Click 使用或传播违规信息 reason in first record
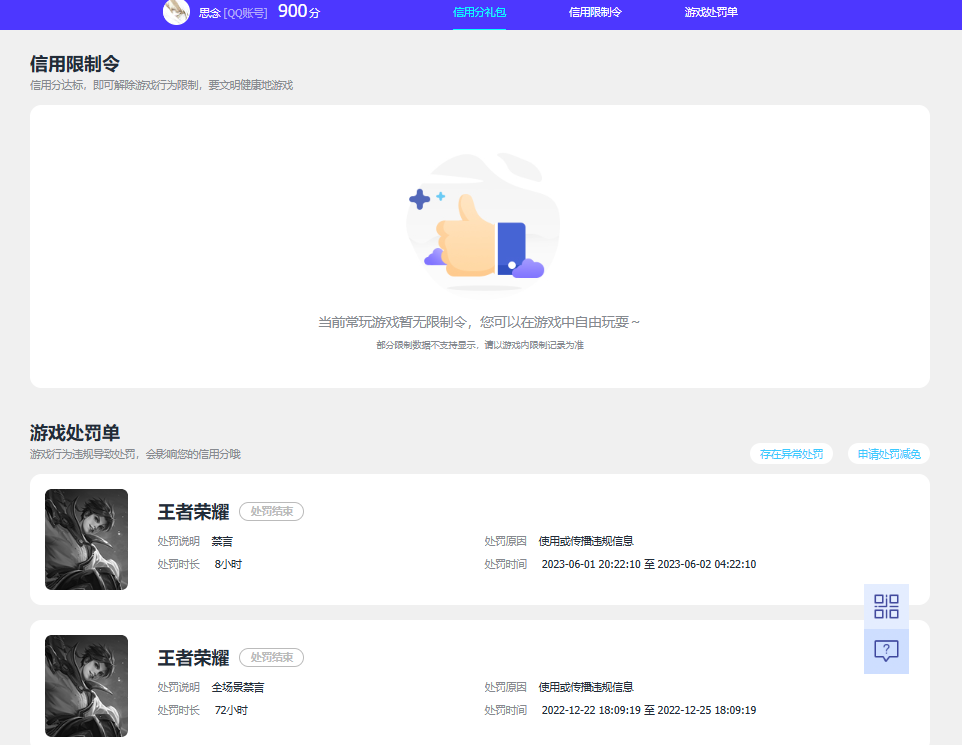 tap(586, 541)
